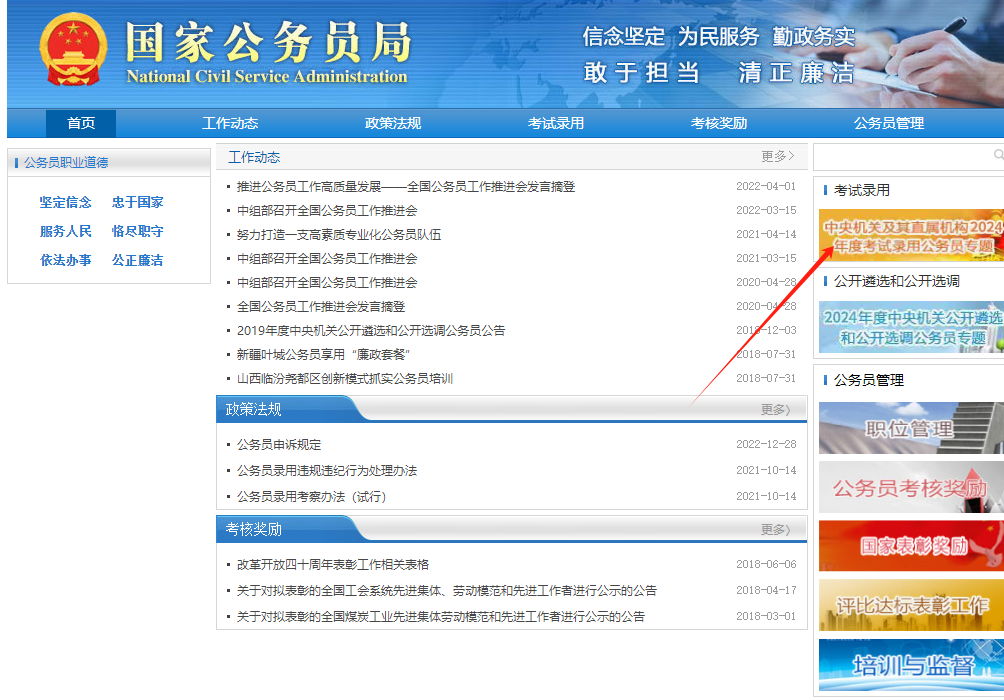Open 努力打造一支高素质专业化公务员队伍 article
The height and width of the screenshot is (700, 1004).
click(339, 234)
